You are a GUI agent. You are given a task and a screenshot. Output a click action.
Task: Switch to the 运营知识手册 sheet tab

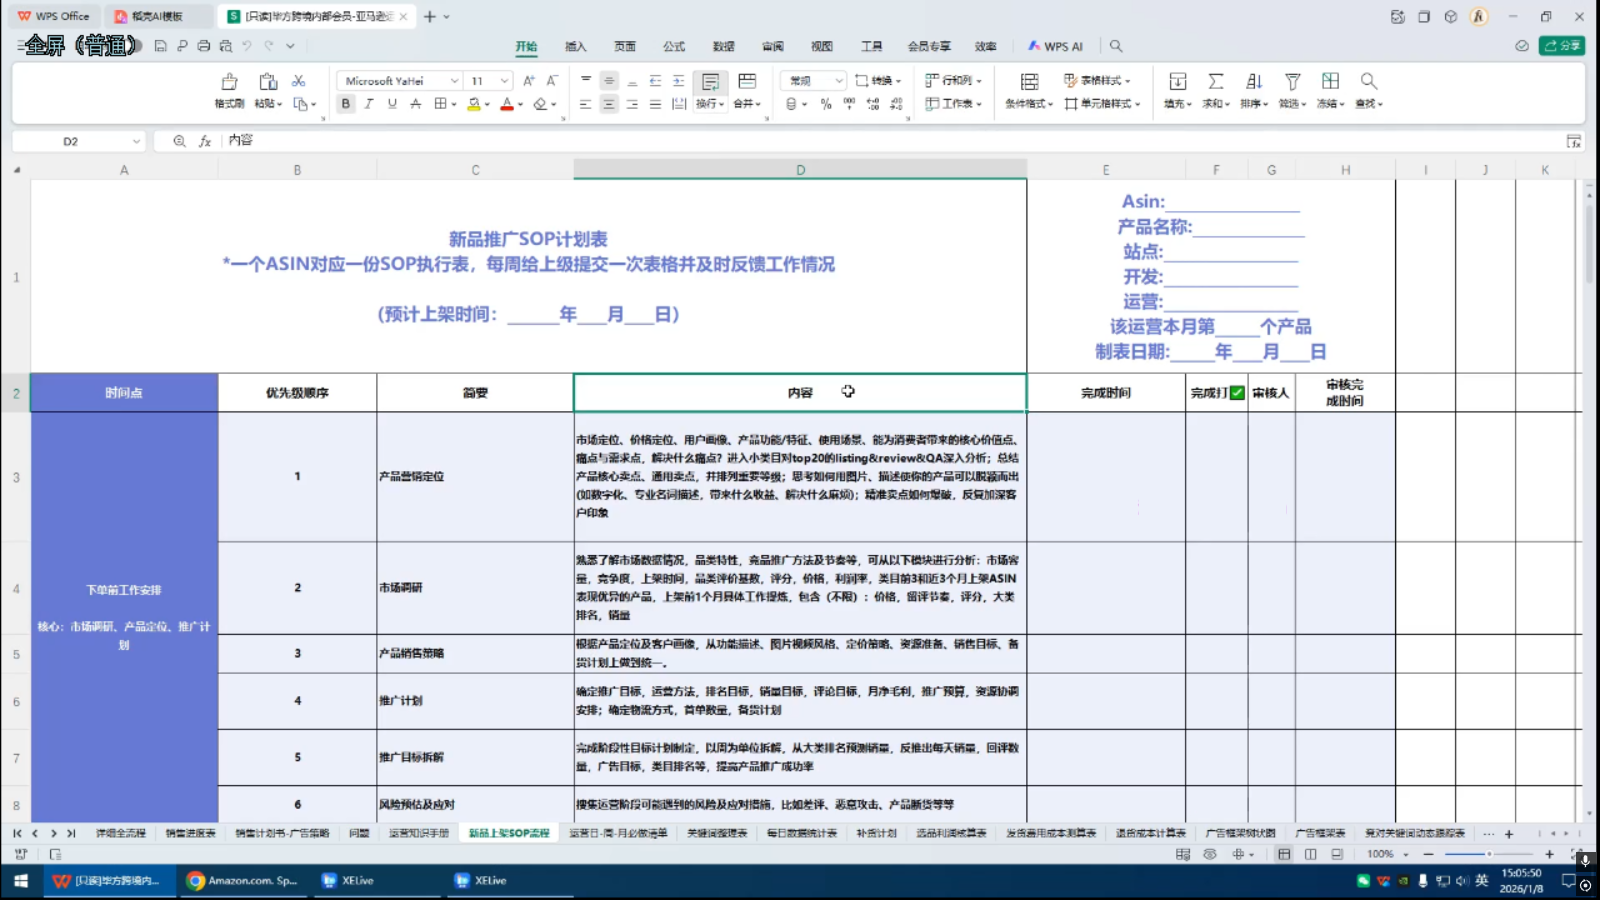tap(419, 833)
